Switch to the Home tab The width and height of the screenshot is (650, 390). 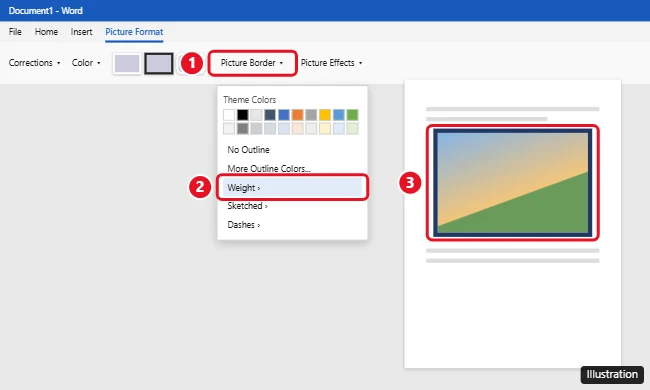pos(46,32)
